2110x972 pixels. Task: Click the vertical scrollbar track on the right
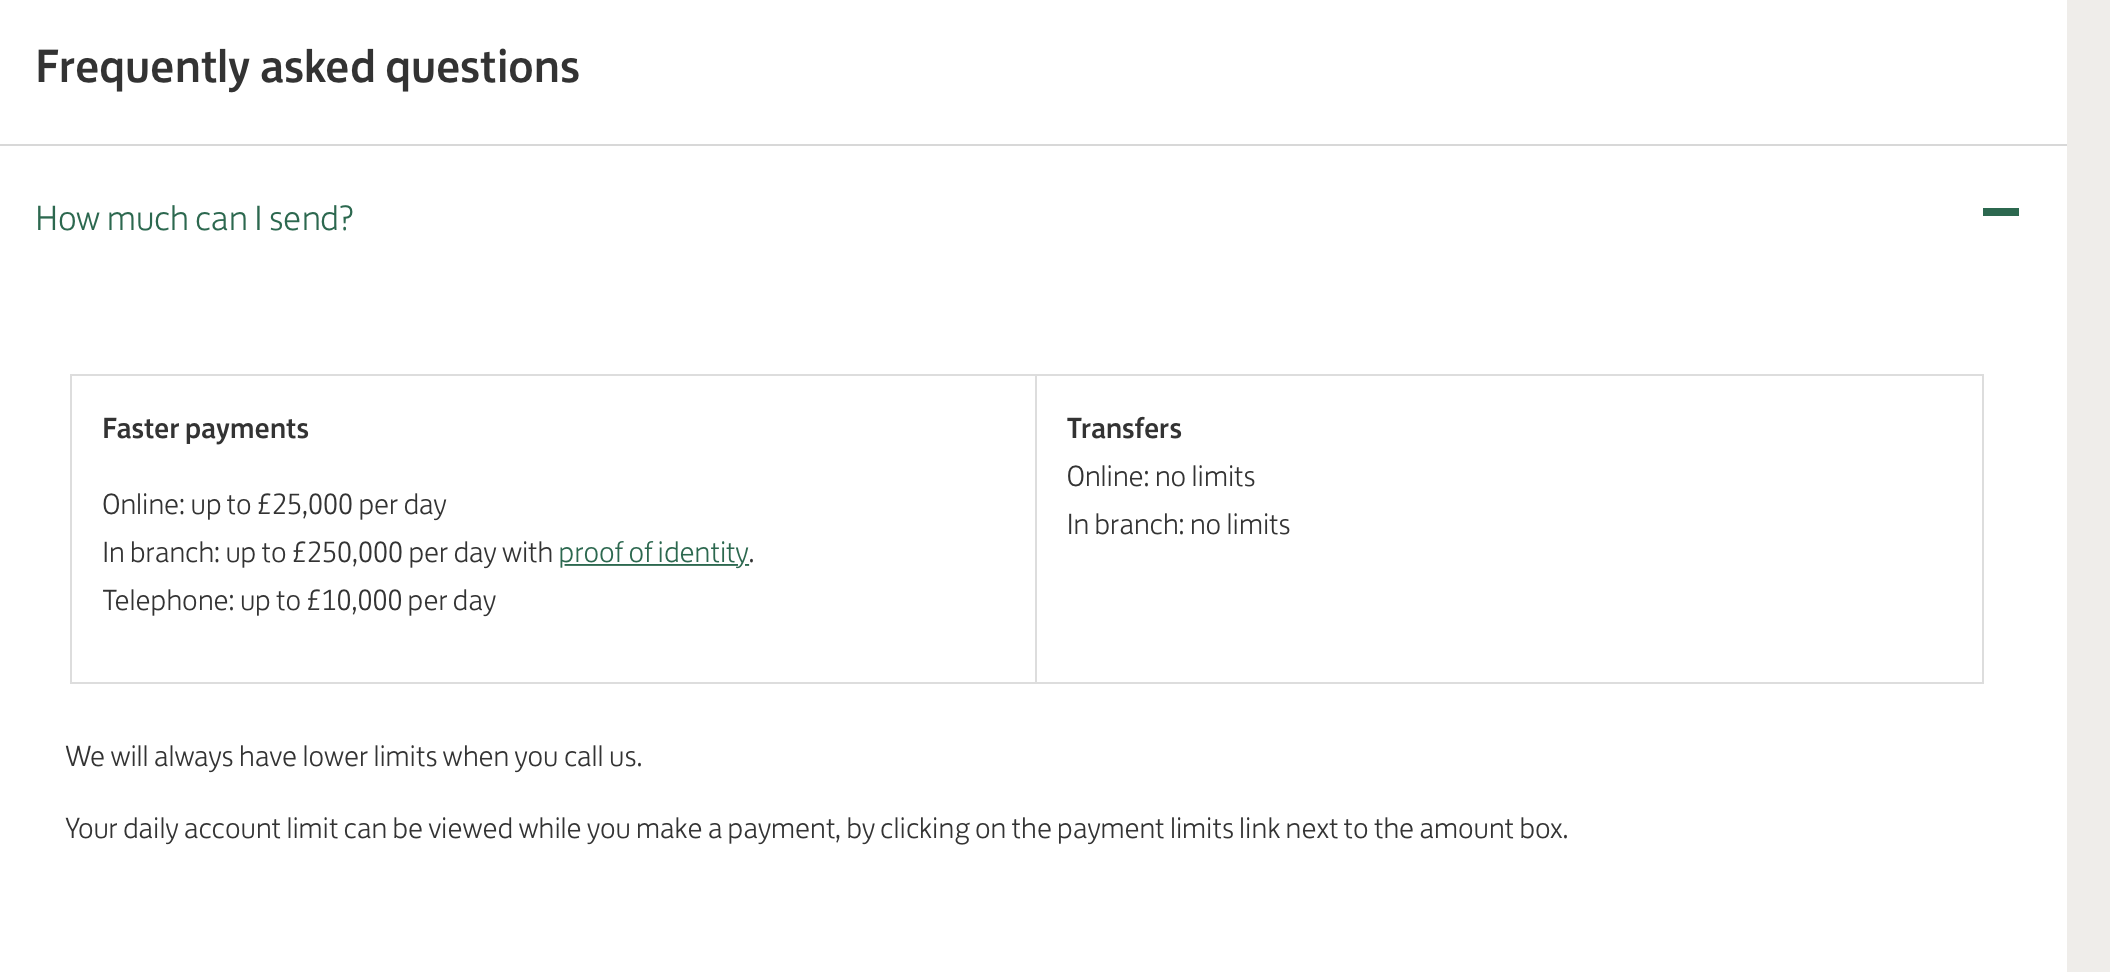[2088, 486]
